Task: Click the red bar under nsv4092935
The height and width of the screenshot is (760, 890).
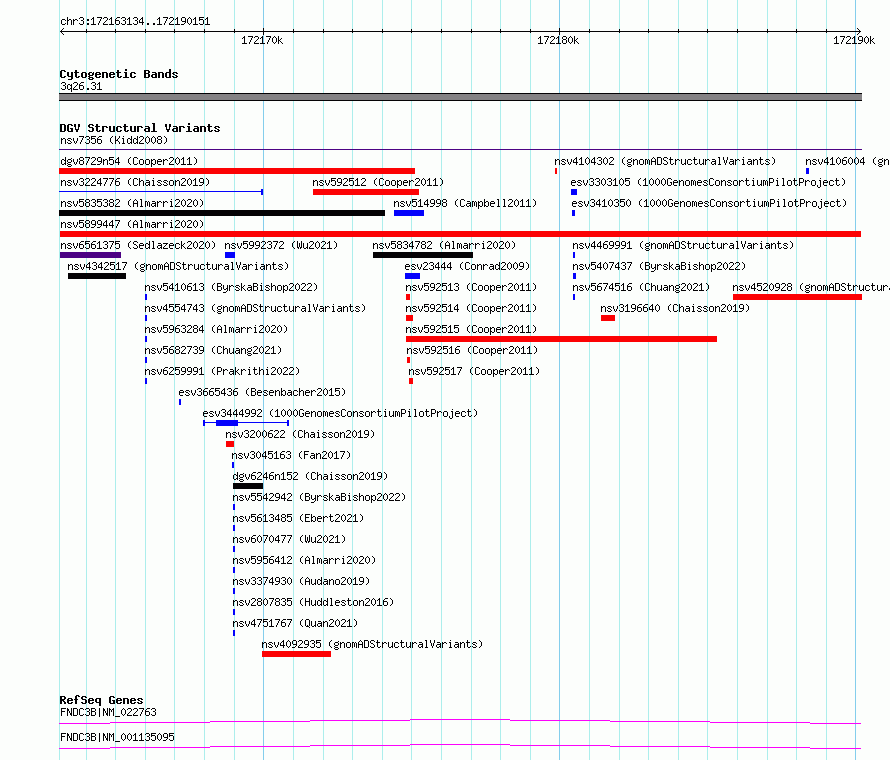Action: (x=296, y=654)
